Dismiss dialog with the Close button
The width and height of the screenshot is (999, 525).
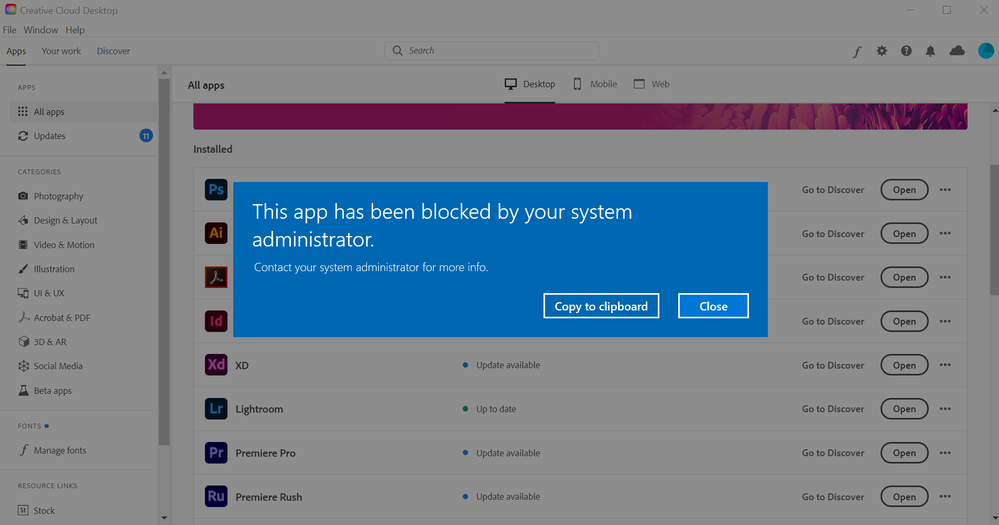[713, 306]
